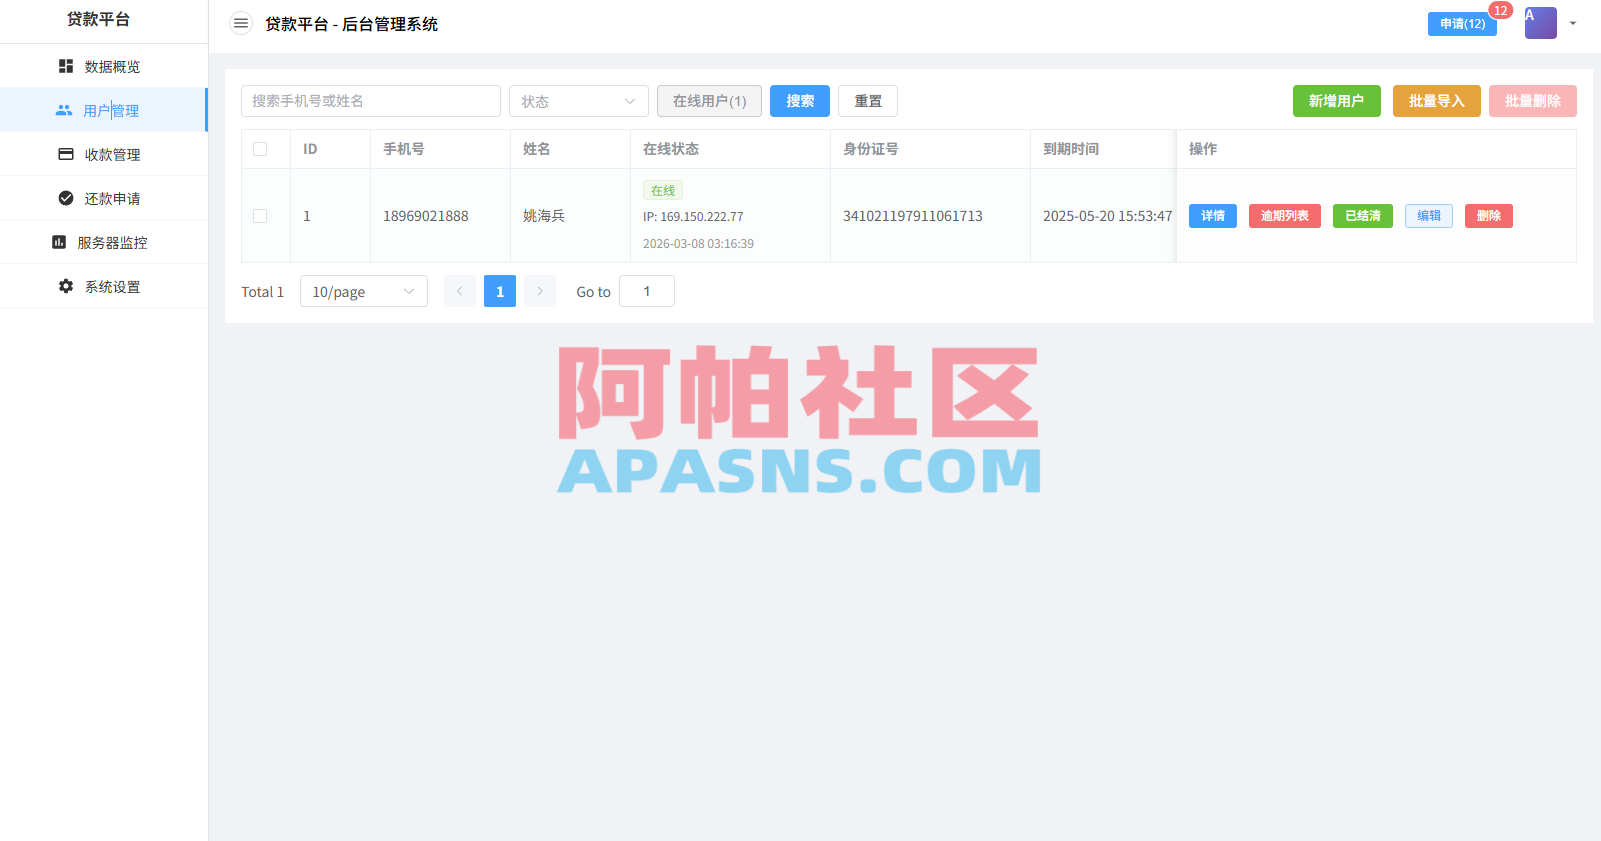Click the red 12 notification badge

tap(1500, 10)
